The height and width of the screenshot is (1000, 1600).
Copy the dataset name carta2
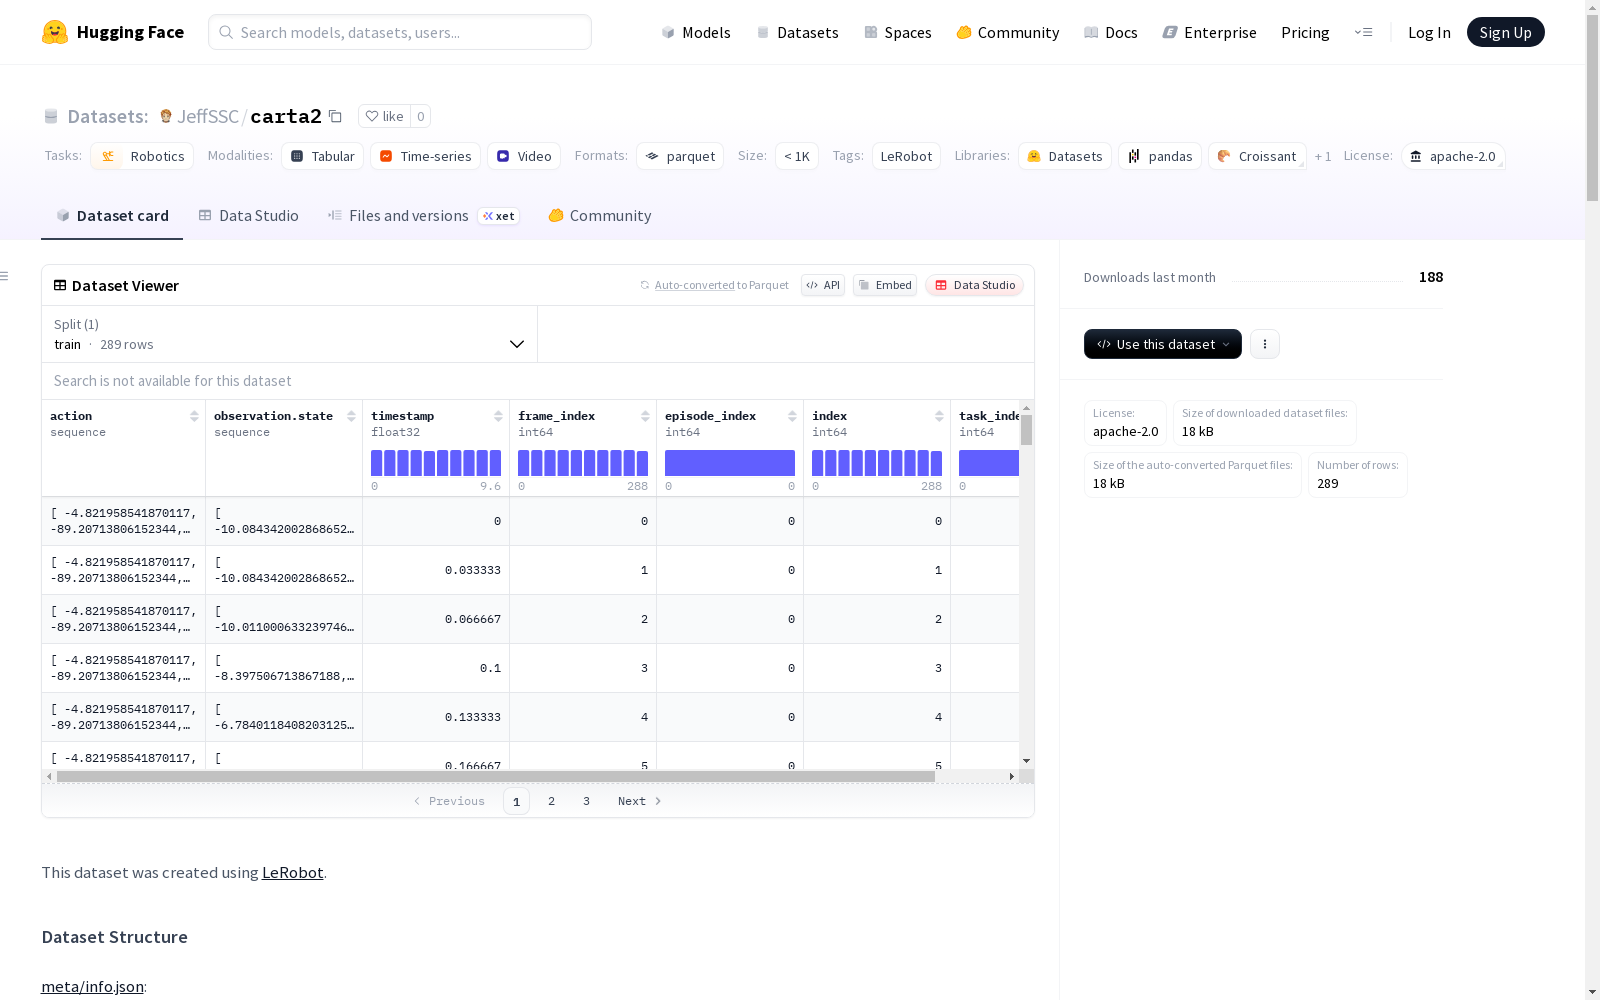click(x=336, y=117)
